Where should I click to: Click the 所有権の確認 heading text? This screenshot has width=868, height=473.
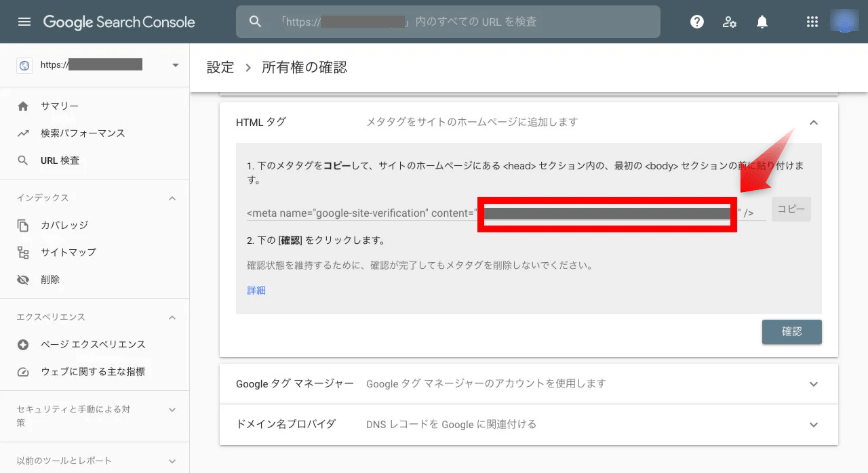[304, 68]
